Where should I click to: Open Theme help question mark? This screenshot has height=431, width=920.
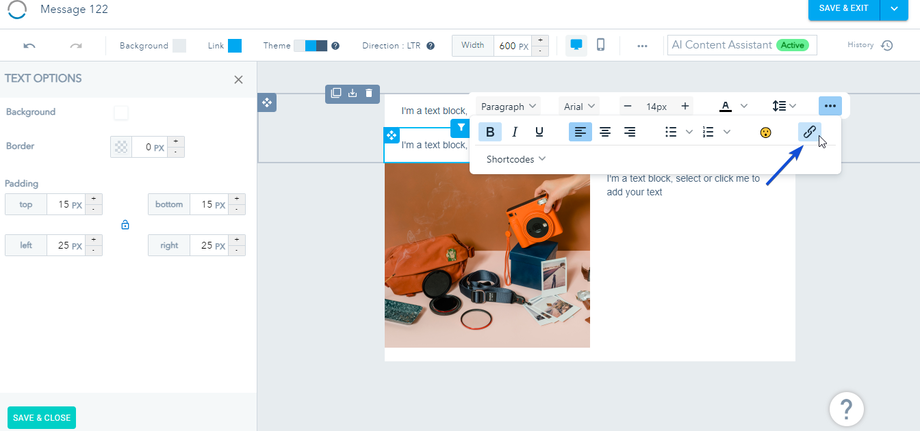tap(336, 46)
